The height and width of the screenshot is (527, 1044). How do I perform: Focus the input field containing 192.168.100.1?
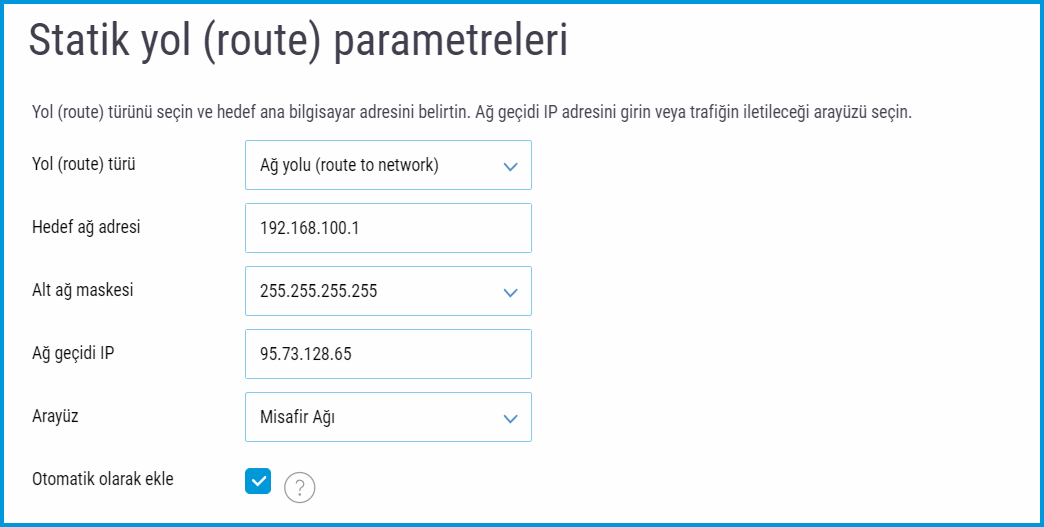(x=388, y=229)
